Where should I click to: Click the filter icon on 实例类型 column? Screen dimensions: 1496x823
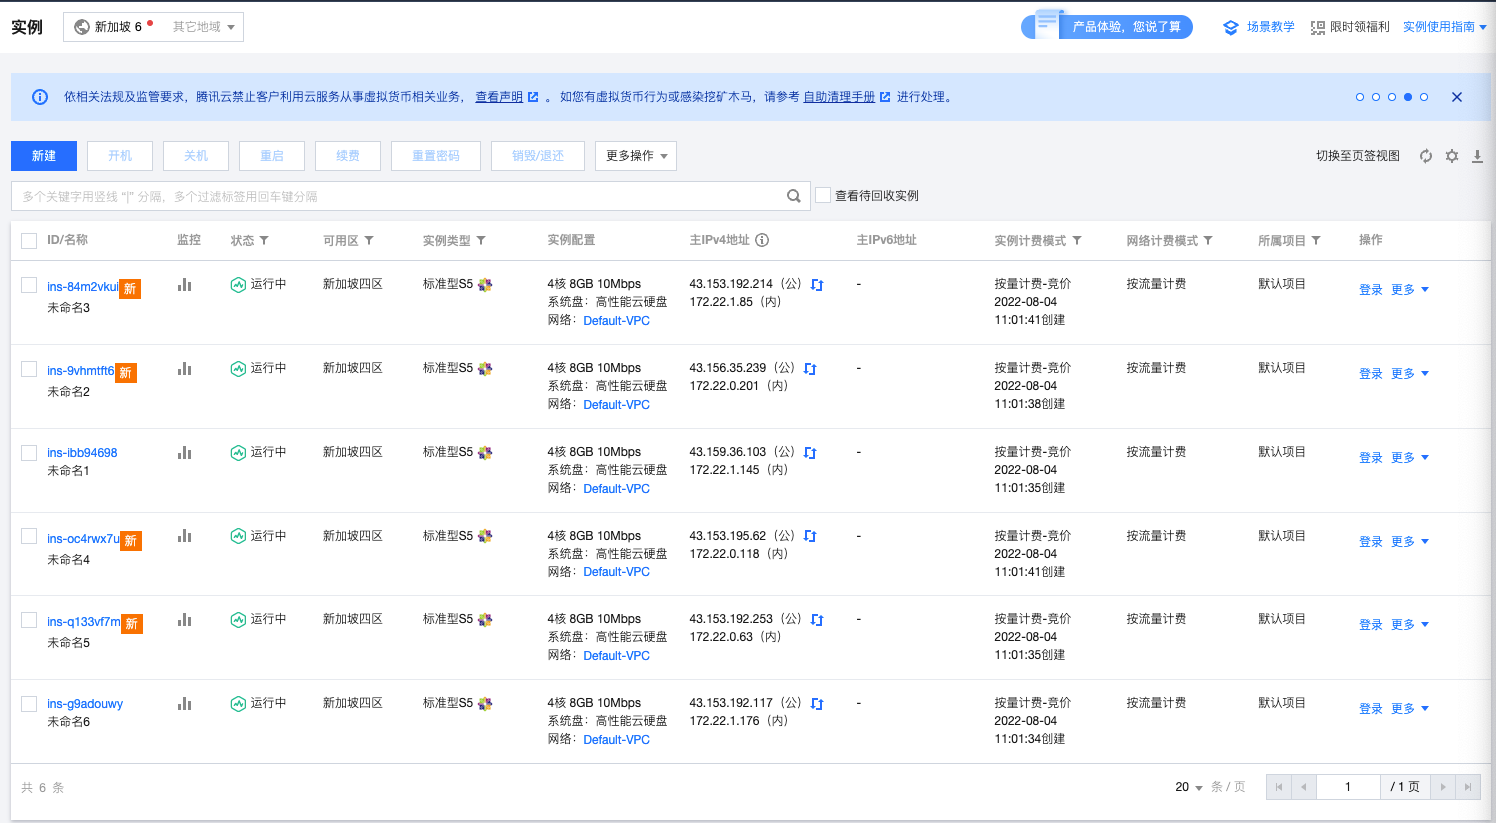point(481,240)
